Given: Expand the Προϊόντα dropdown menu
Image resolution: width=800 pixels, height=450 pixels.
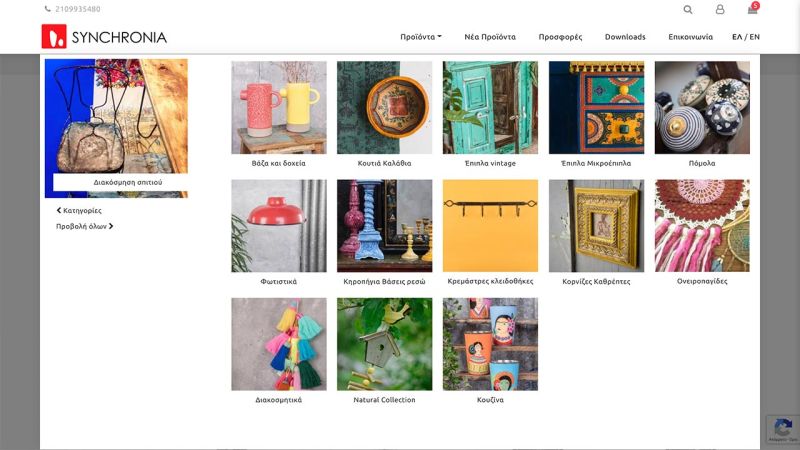Looking at the screenshot, I should click(x=421, y=37).
